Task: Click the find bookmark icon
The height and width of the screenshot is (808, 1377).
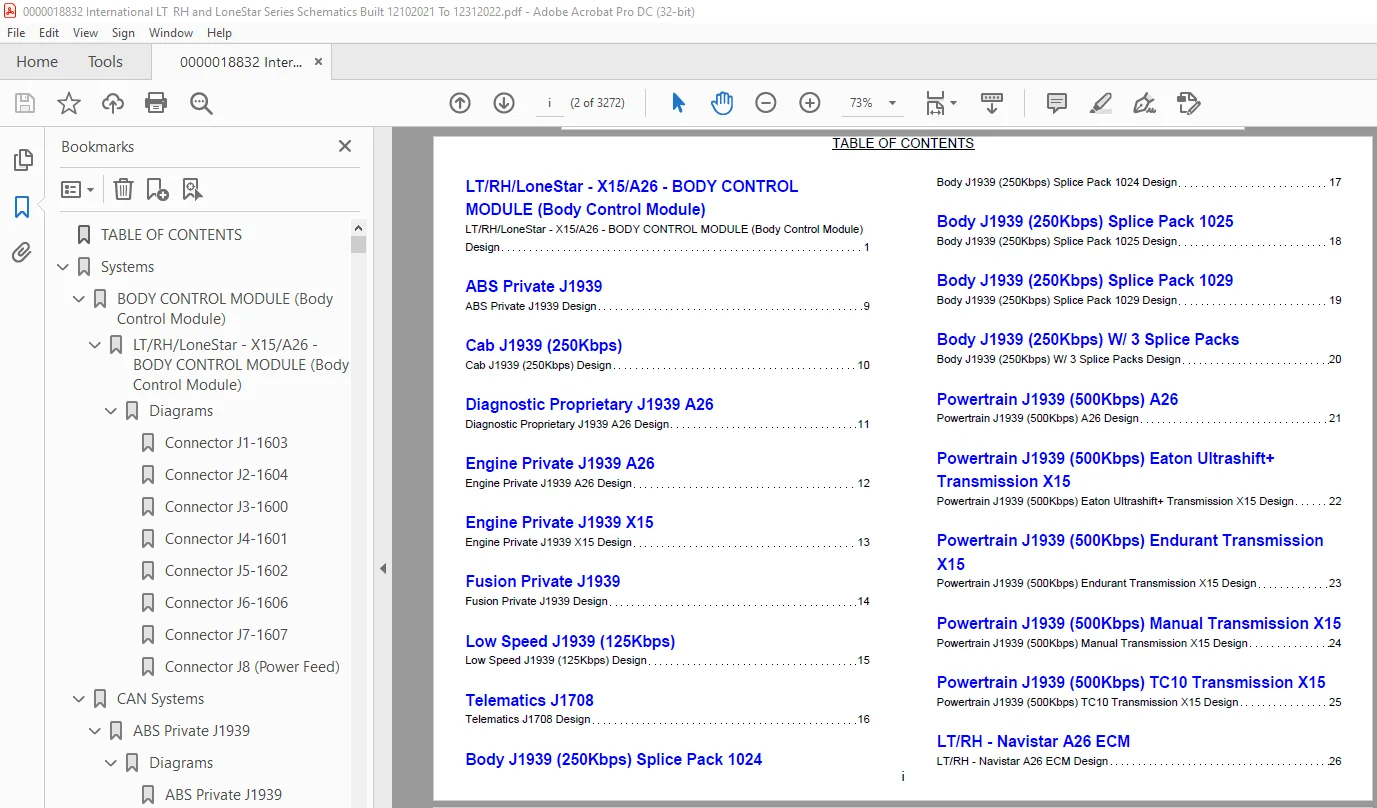Action: click(193, 189)
